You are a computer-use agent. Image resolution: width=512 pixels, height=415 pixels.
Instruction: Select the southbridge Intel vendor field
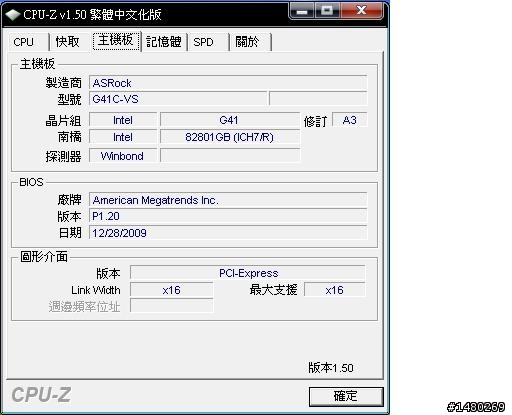click(123, 137)
